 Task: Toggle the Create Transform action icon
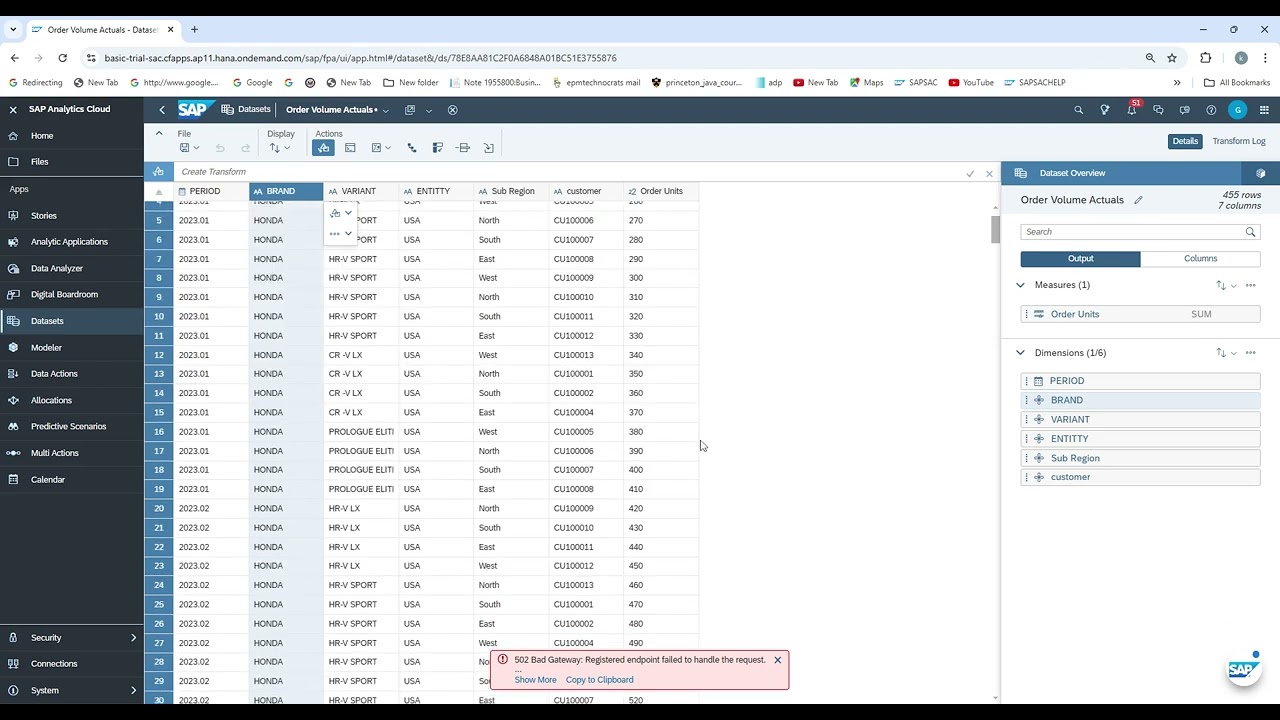pos(323,148)
